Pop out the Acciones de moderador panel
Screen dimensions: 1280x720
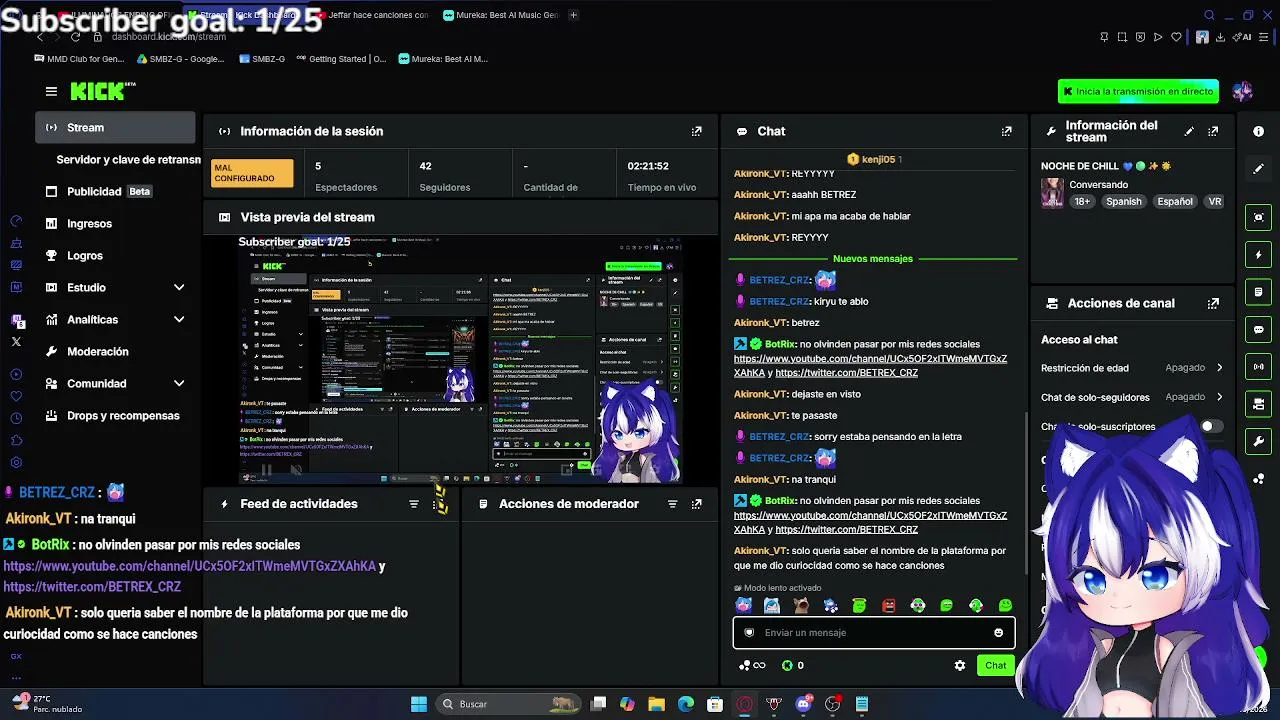point(697,504)
